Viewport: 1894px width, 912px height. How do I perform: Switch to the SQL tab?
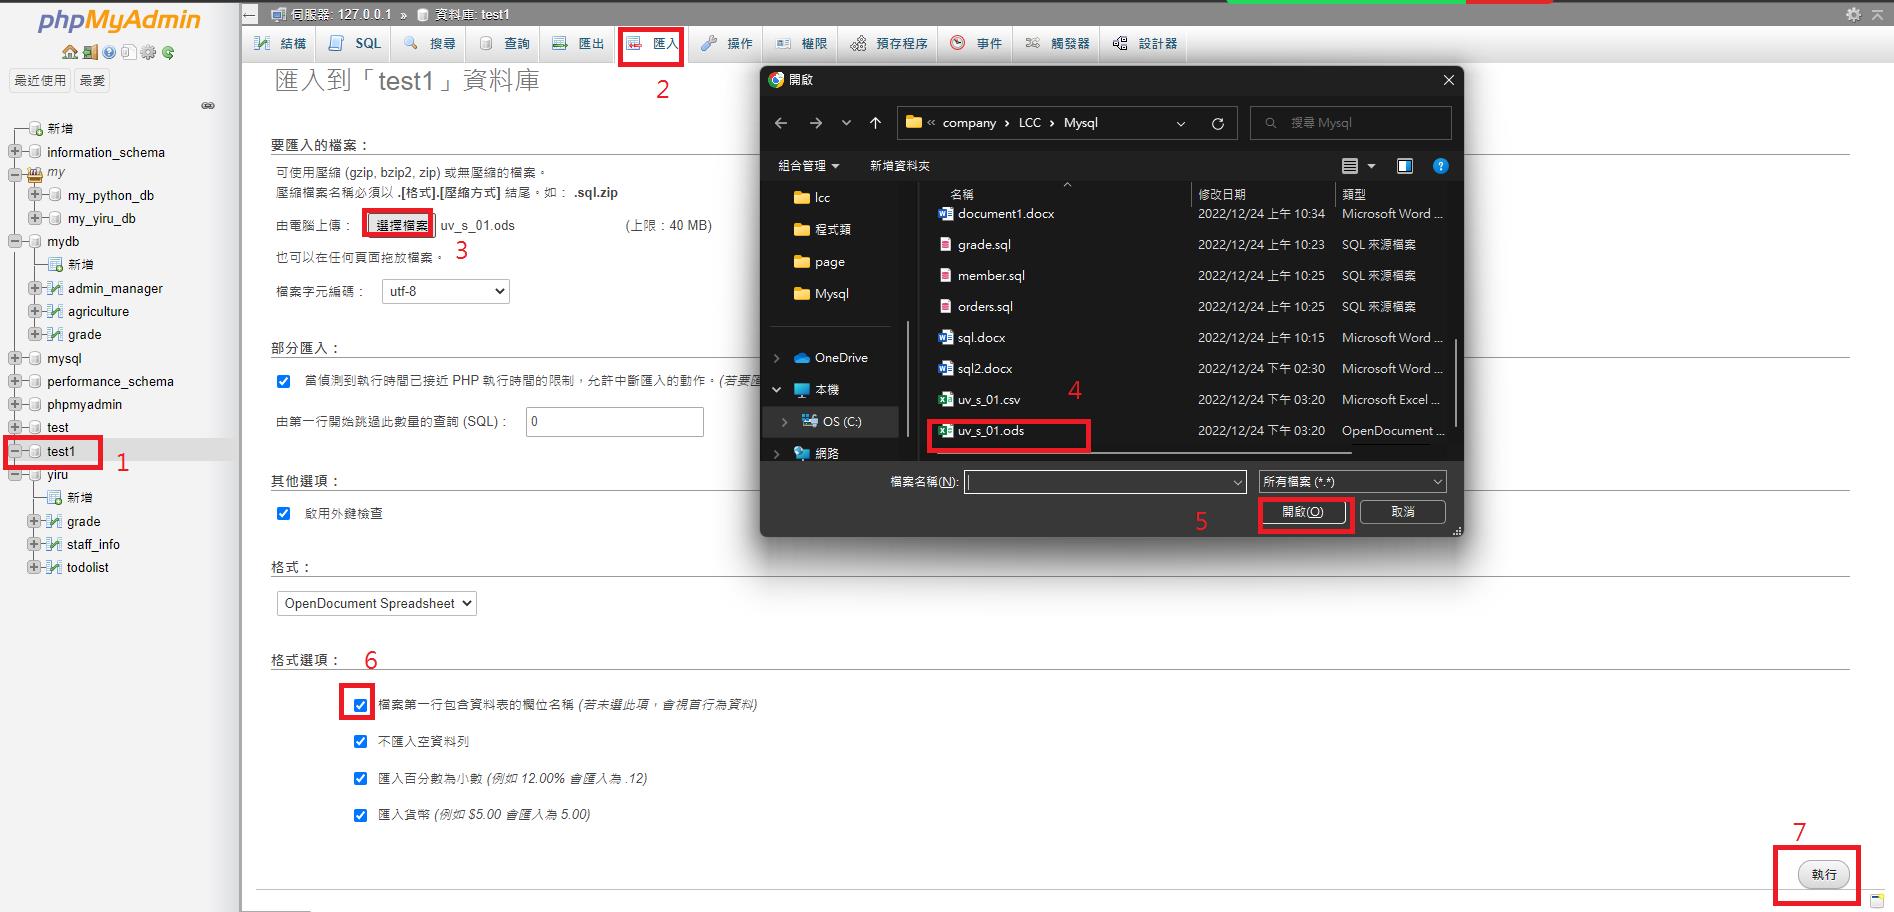coord(356,43)
